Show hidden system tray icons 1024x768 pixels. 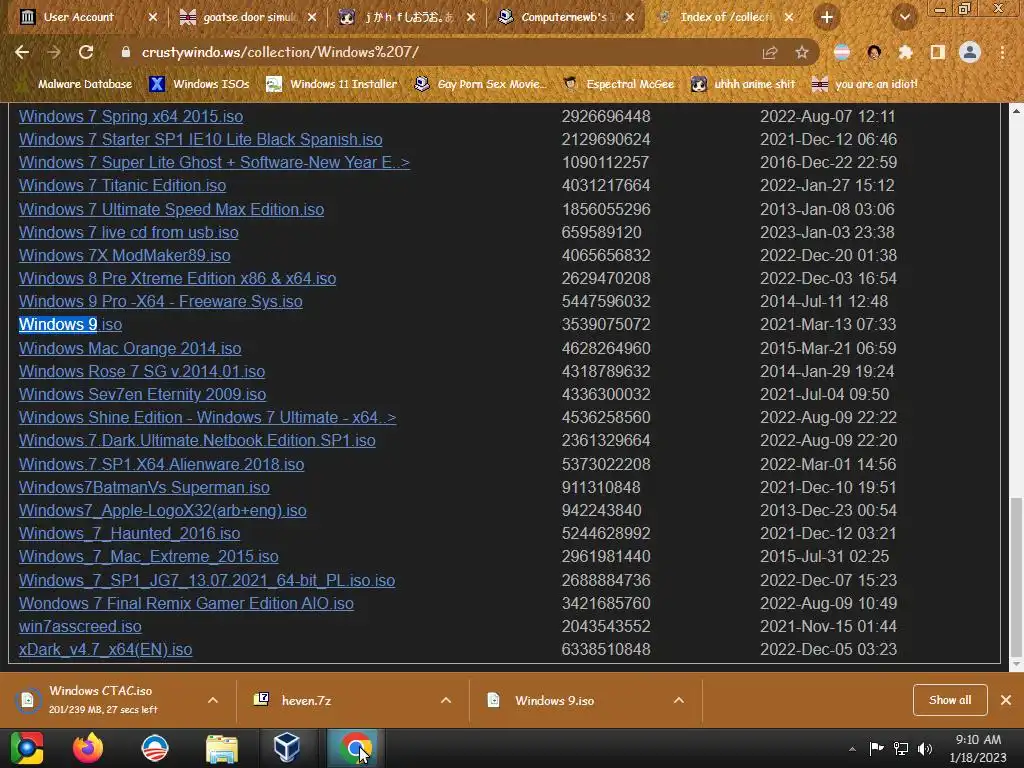(x=852, y=749)
